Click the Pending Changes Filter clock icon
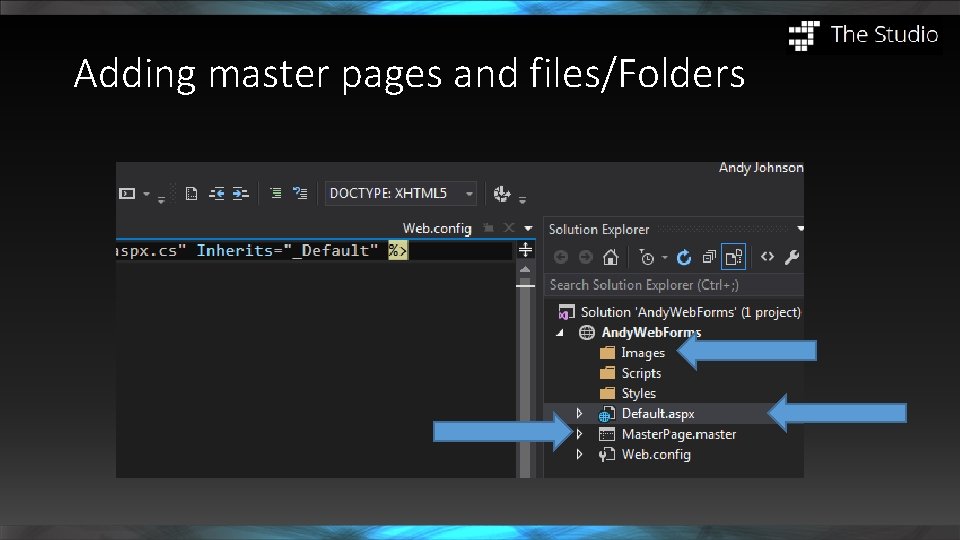This screenshot has height=540, width=960. [647, 257]
